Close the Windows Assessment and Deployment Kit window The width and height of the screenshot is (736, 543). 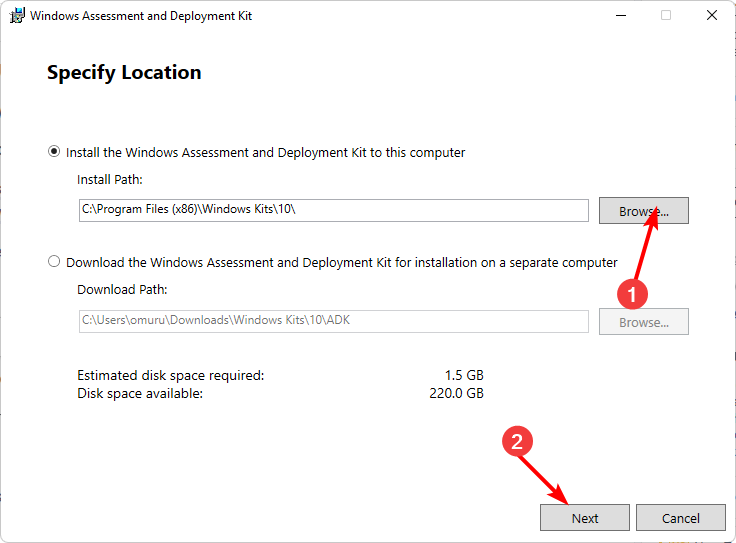click(x=711, y=16)
